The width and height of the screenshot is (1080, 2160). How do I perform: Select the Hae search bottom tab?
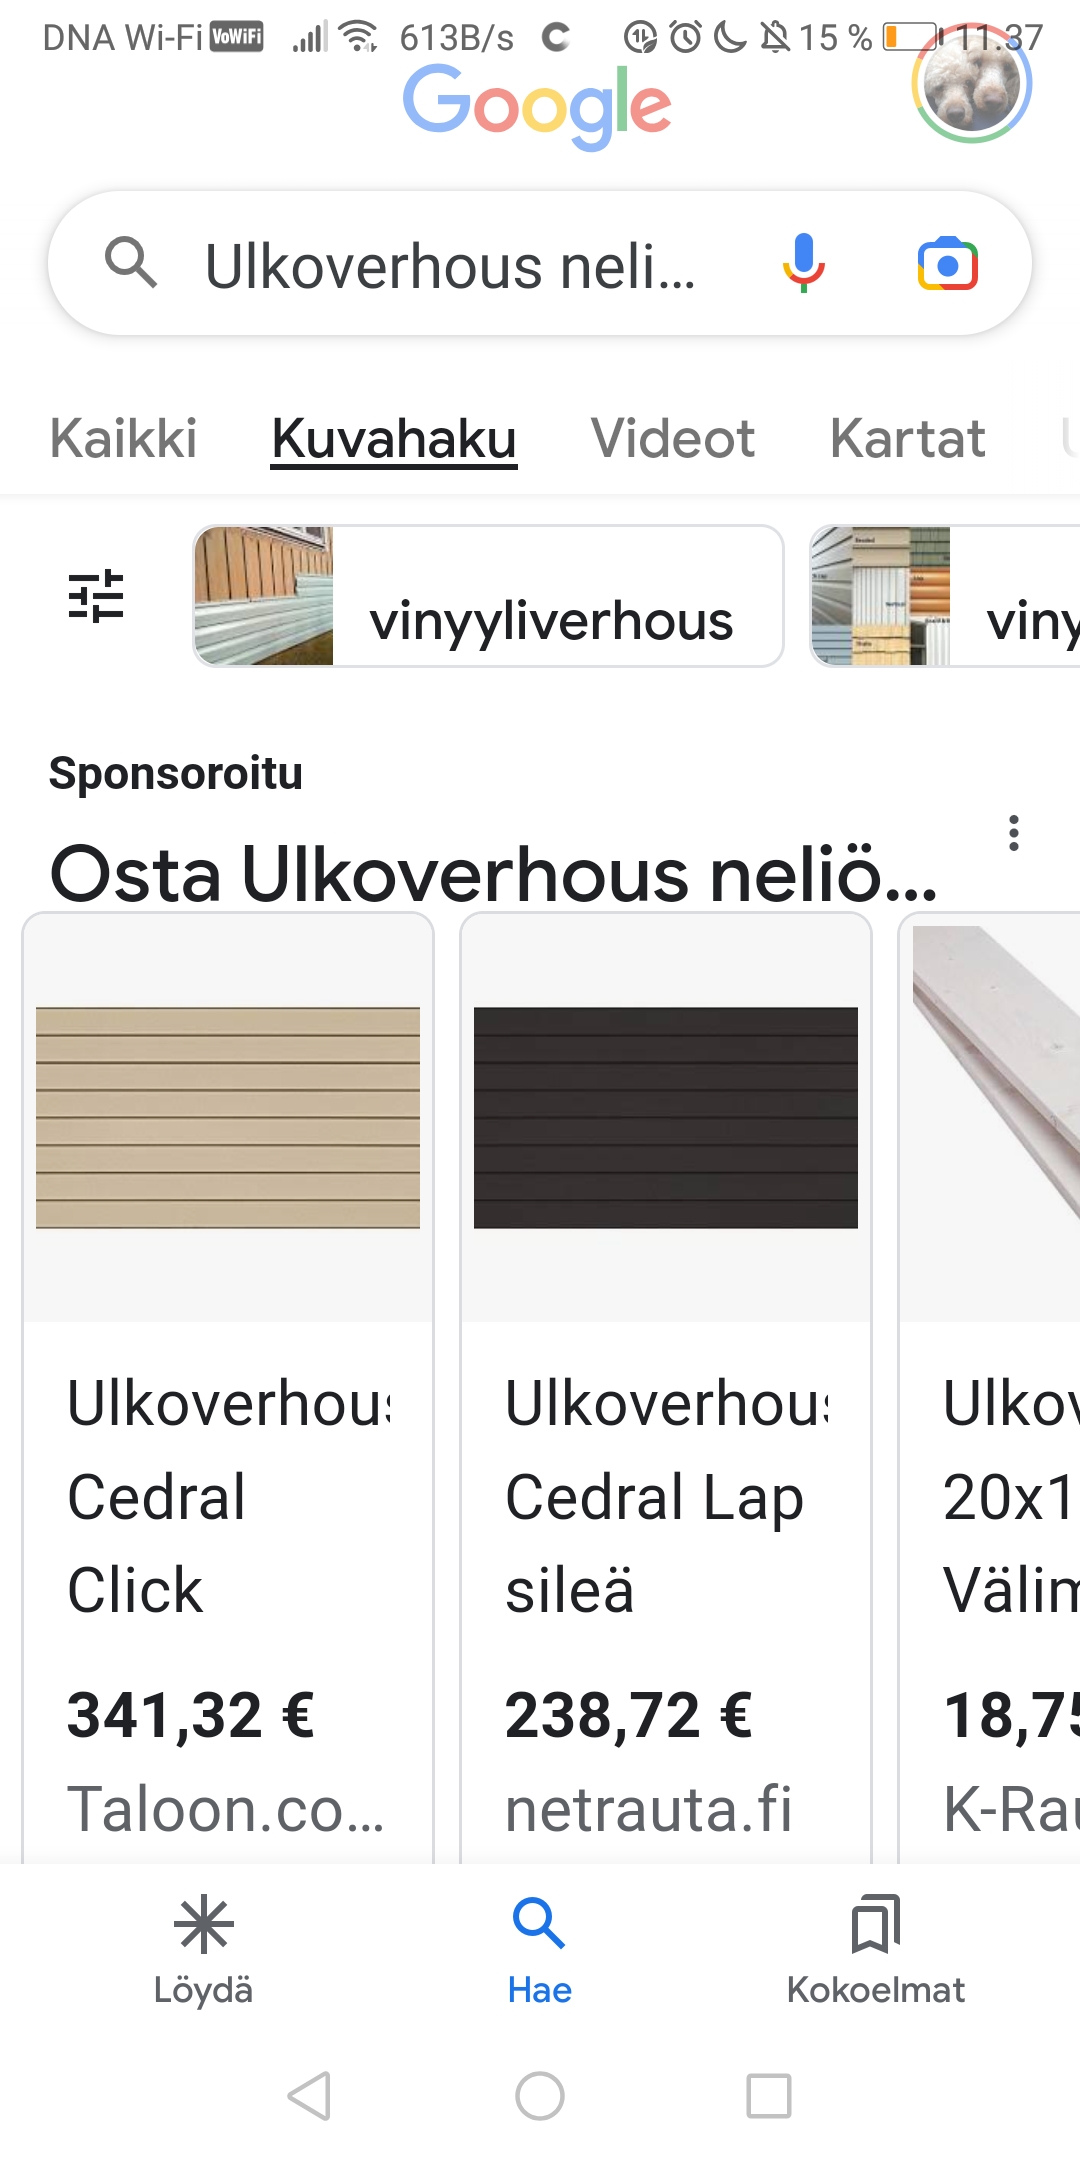pos(540,1950)
